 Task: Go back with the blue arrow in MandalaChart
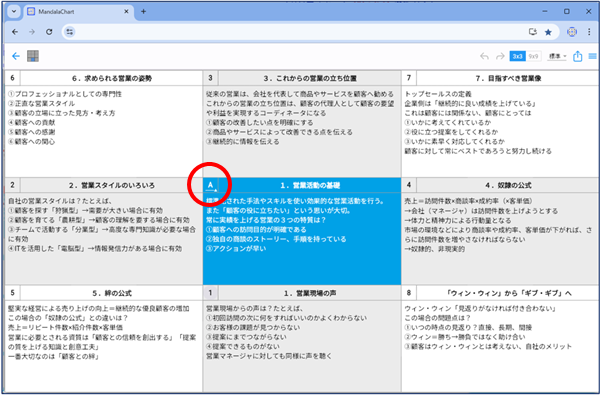pos(16,56)
